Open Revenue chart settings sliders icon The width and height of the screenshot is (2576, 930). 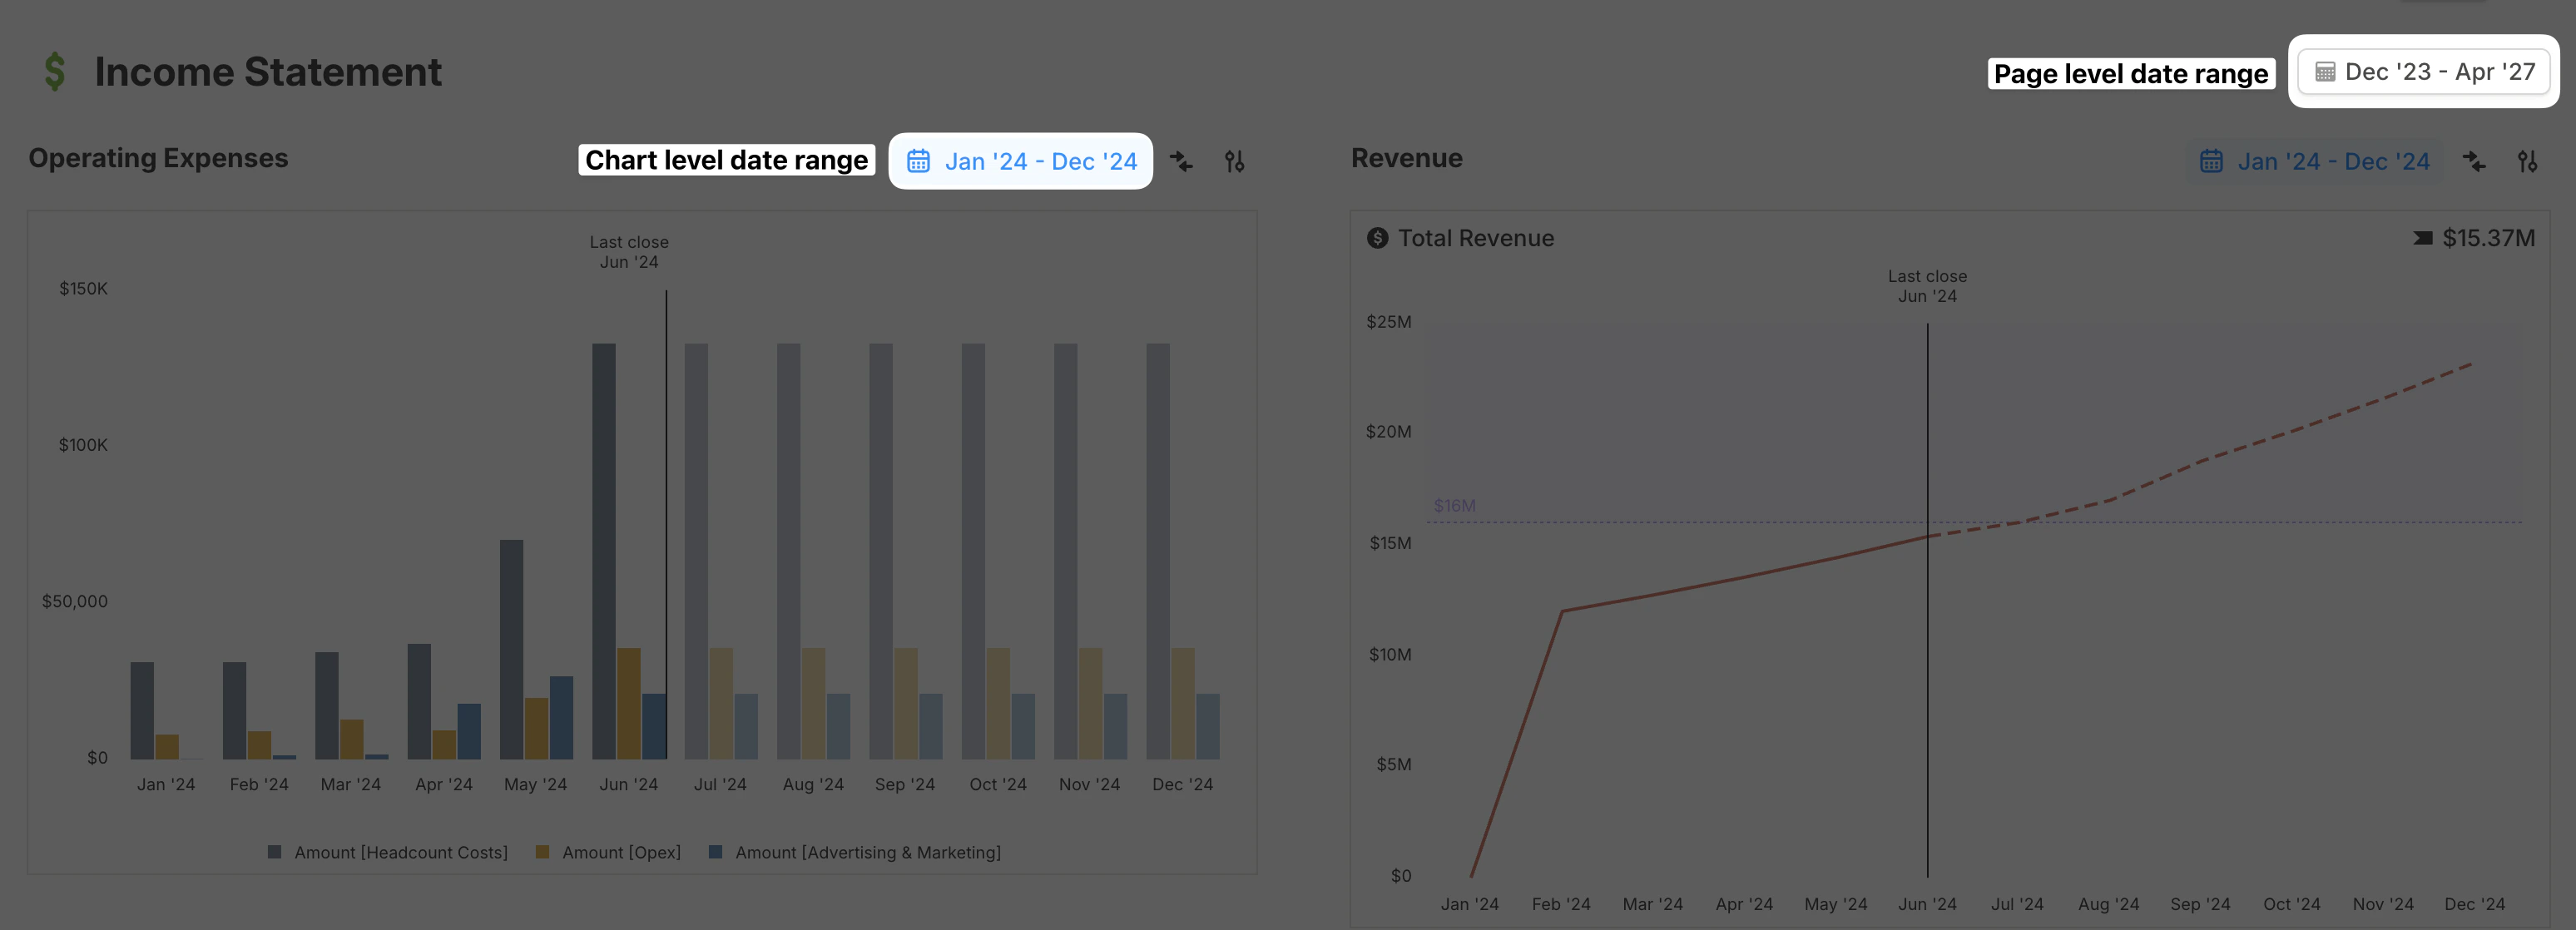coord(2527,161)
